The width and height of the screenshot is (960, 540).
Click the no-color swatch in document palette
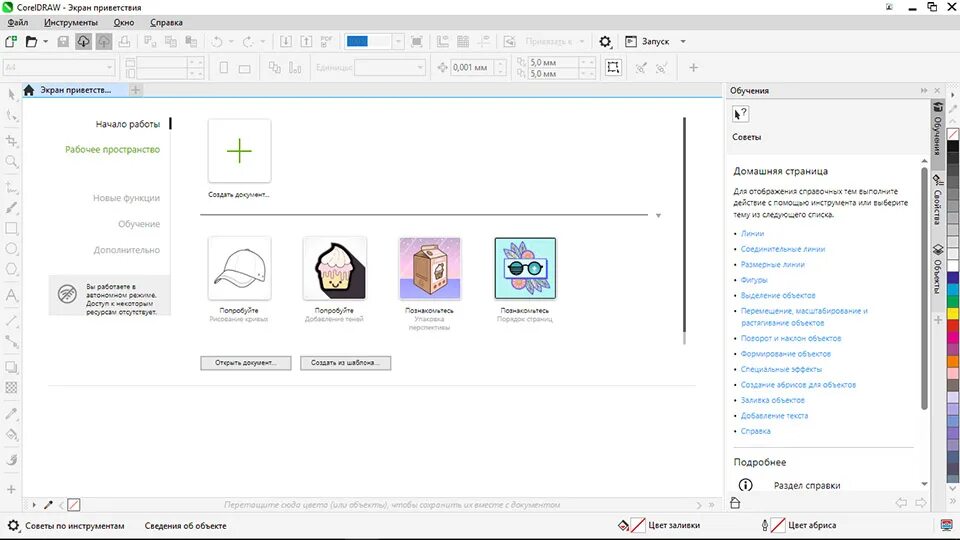click(x=73, y=505)
